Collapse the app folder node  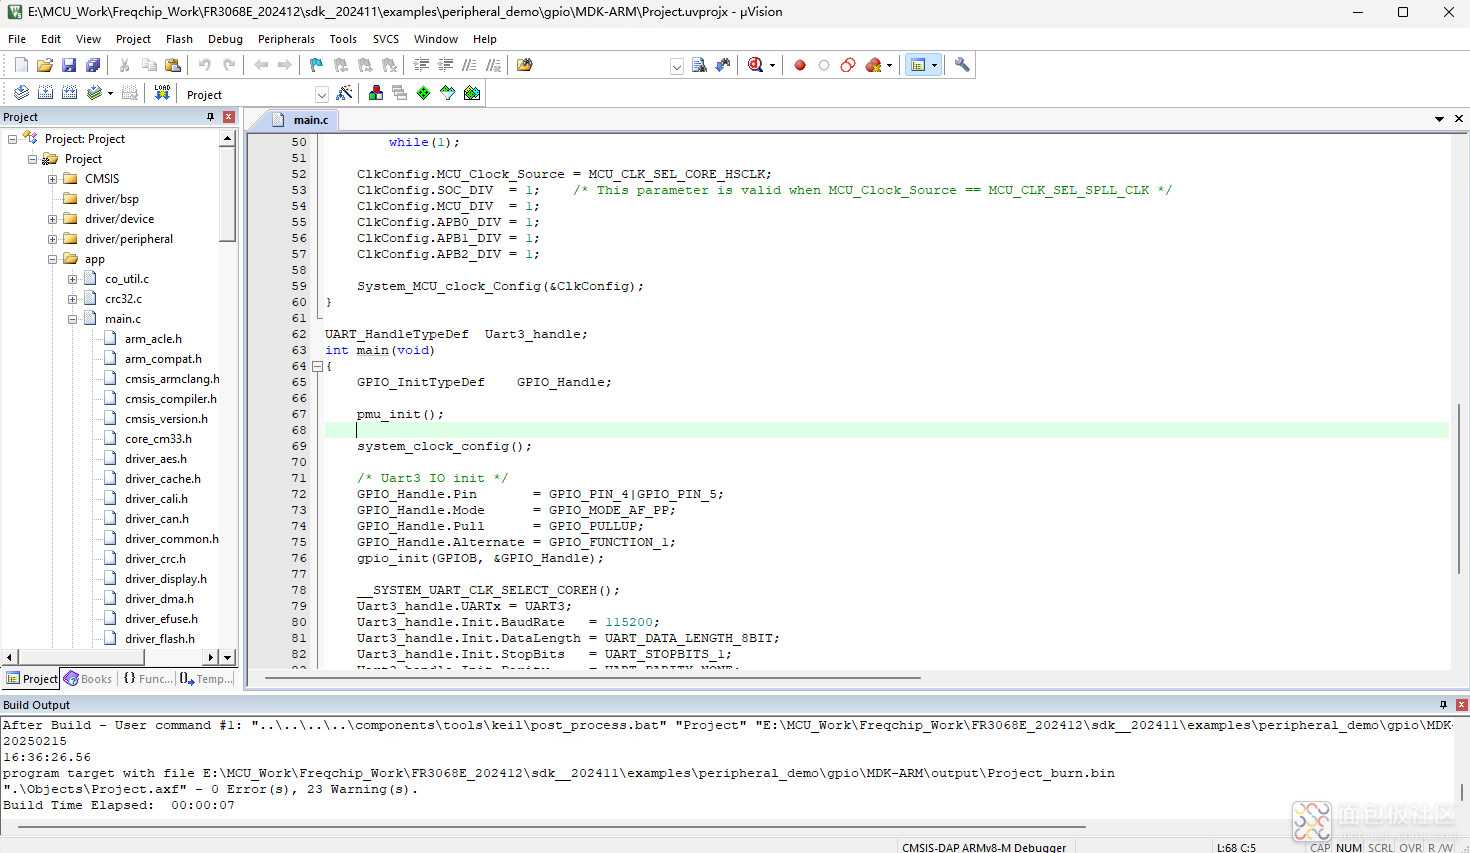click(52, 259)
